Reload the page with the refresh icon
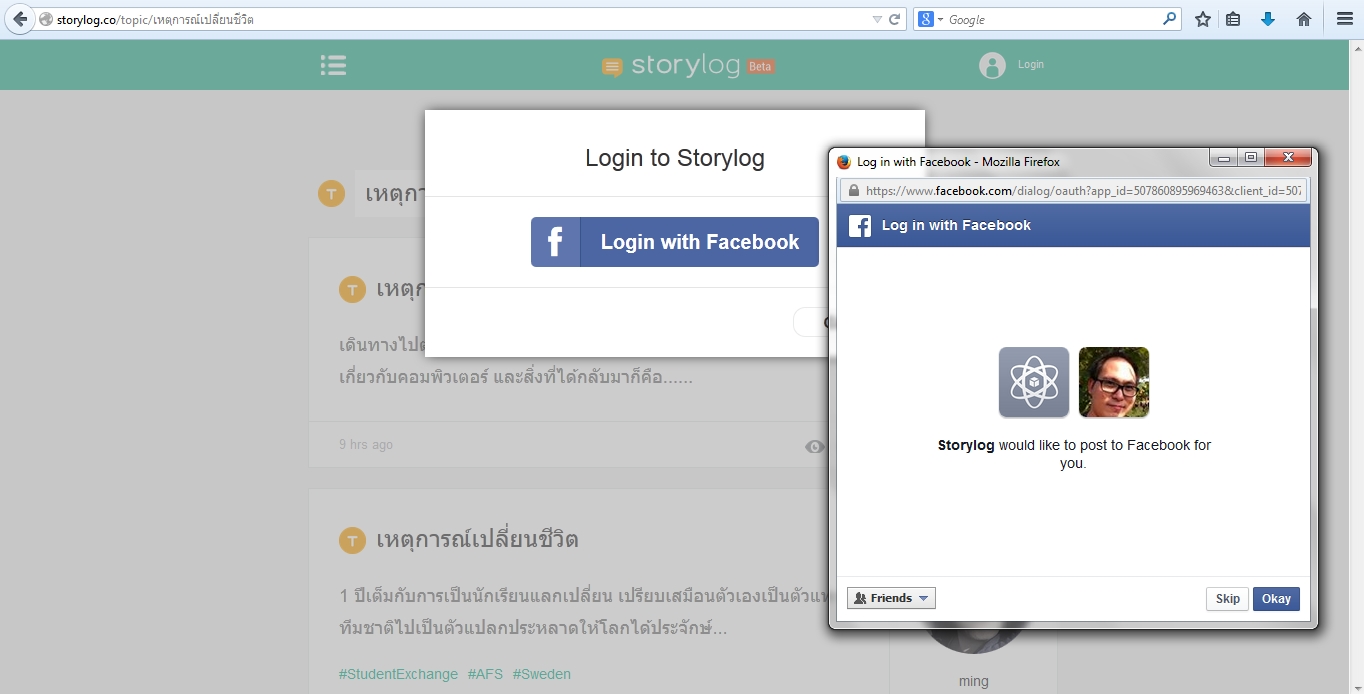The image size is (1364, 694). [895, 19]
